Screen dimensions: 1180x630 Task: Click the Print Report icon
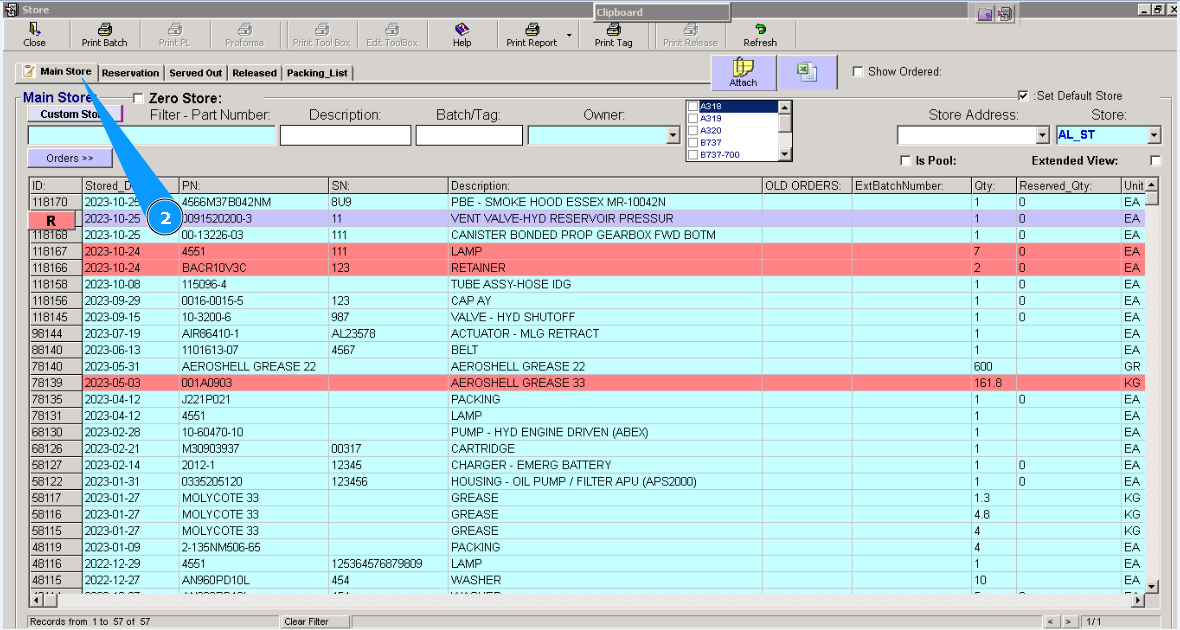pyautogui.click(x=532, y=31)
